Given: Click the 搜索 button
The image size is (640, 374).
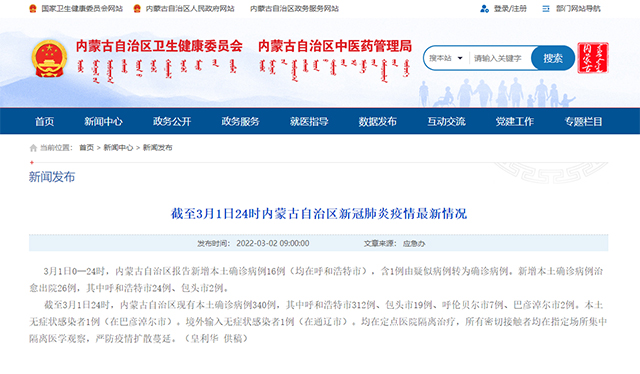Looking at the screenshot, I should coord(553,58).
